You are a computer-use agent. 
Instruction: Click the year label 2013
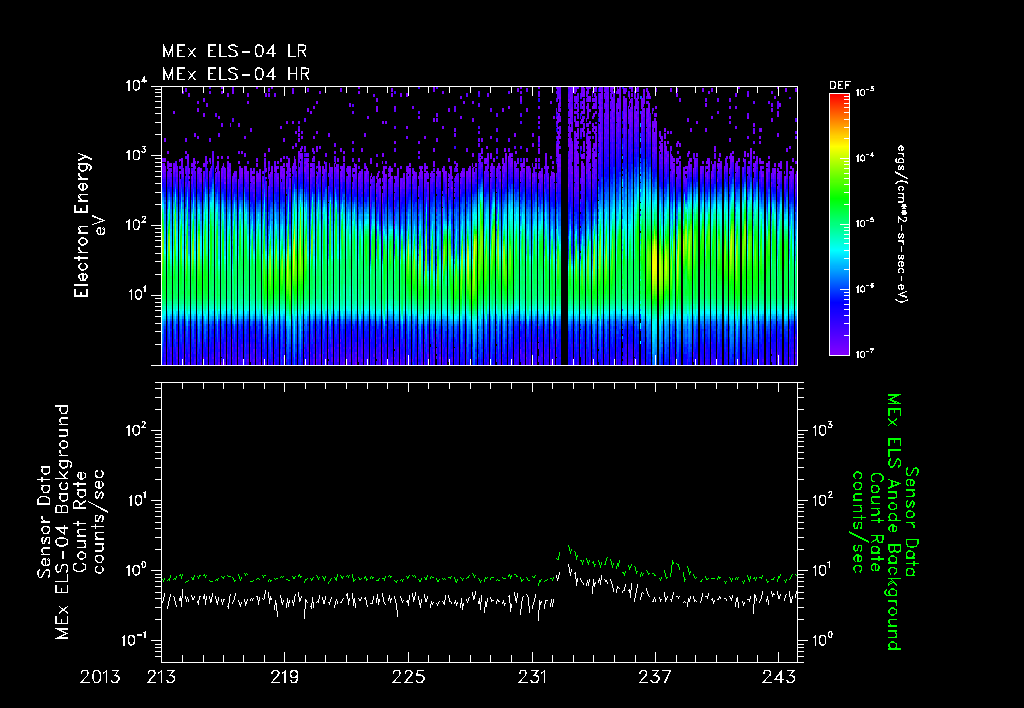(100, 677)
